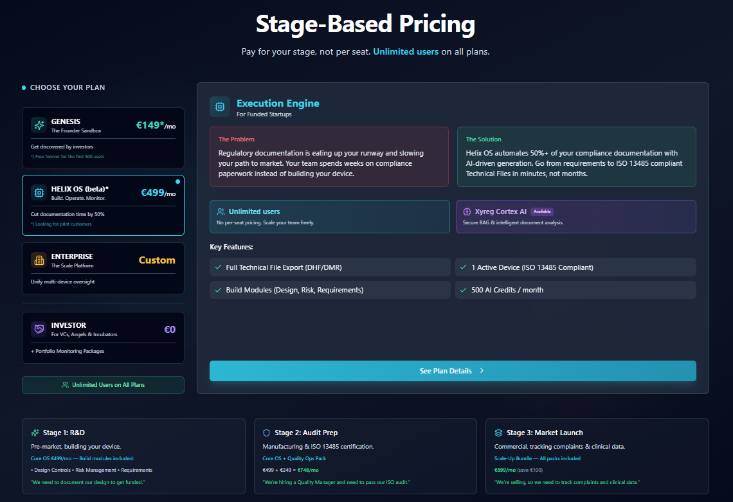The height and width of the screenshot is (502, 733).
Task: Click the Genesis plan sparkle icon
Action: click(x=38, y=126)
